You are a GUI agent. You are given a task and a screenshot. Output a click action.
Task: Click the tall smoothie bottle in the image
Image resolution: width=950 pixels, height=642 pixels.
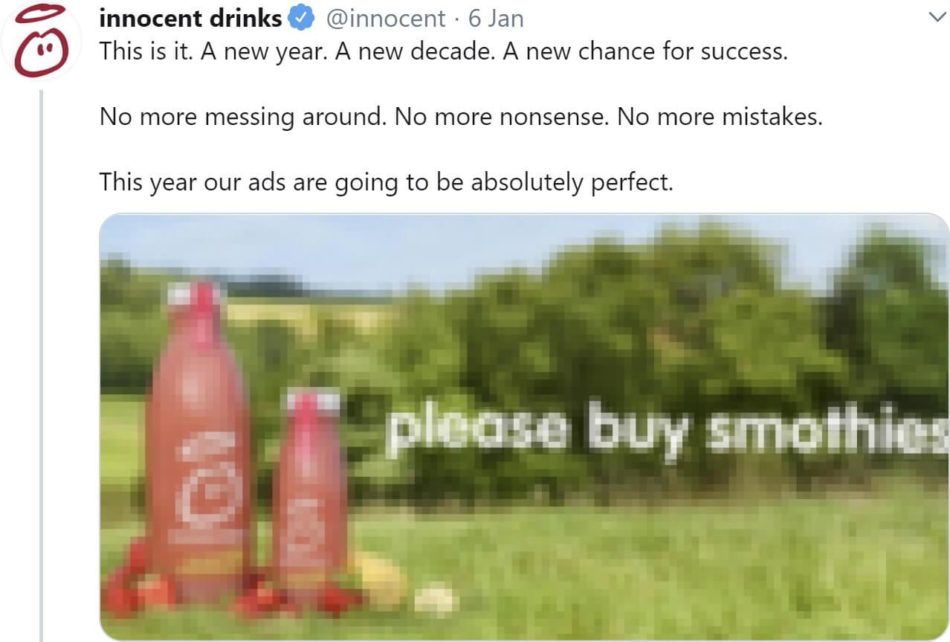point(199,442)
